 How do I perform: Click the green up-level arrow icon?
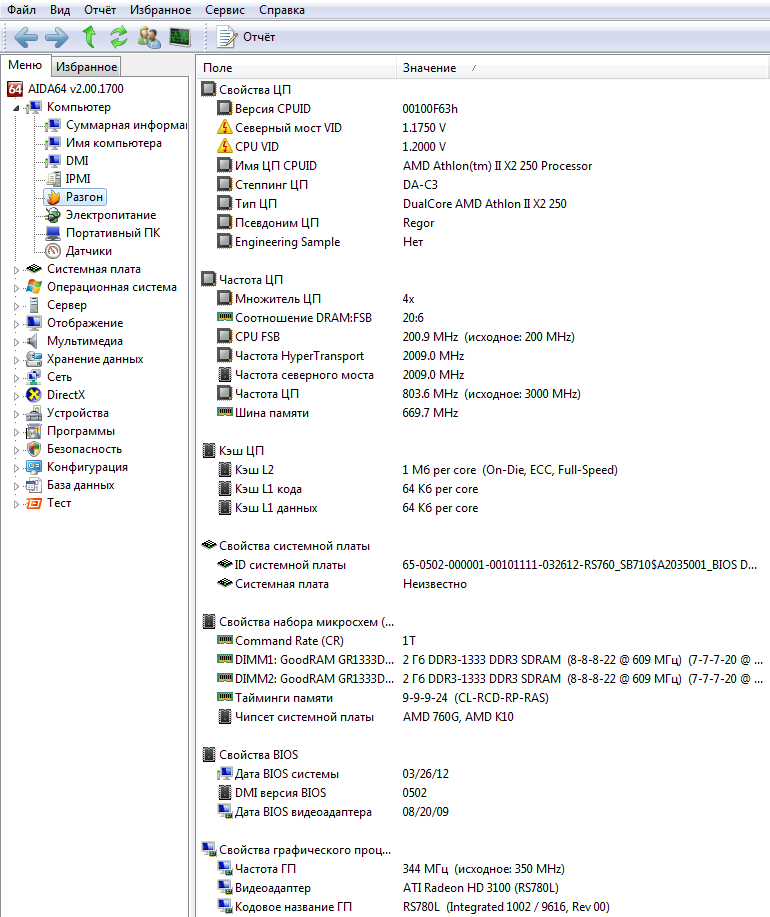(x=89, y=37)
